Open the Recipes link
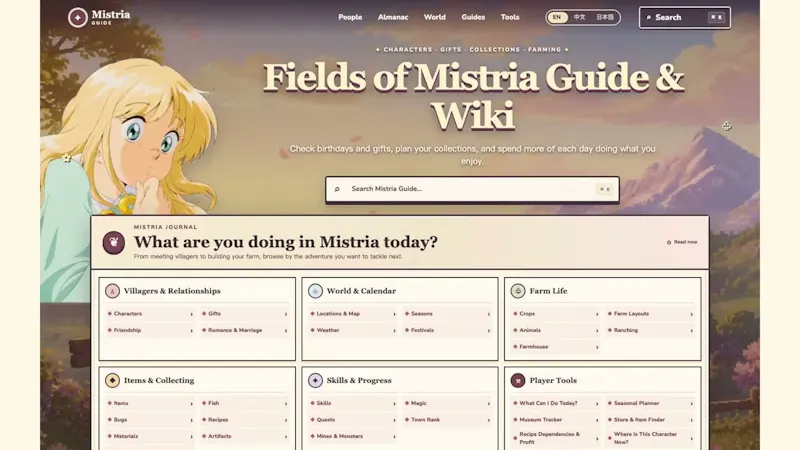The width and height of the screenshot is (800, 450). coord(244,420)
